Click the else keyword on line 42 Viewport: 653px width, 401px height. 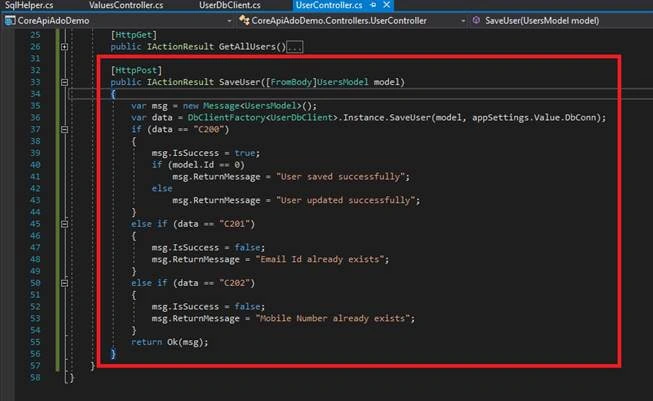[162, 189]
